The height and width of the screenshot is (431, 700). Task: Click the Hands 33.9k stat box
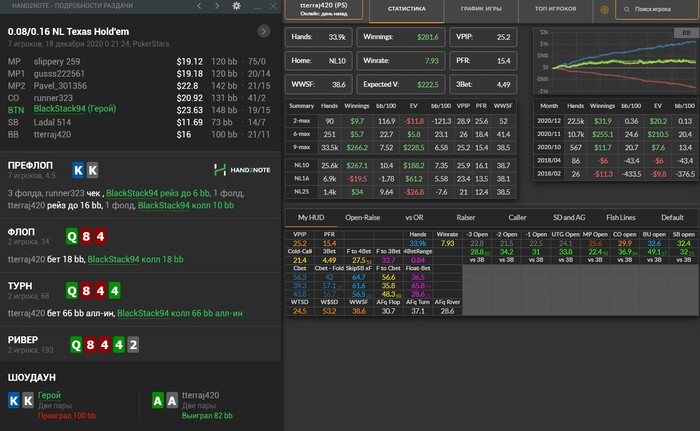point(318,37)
